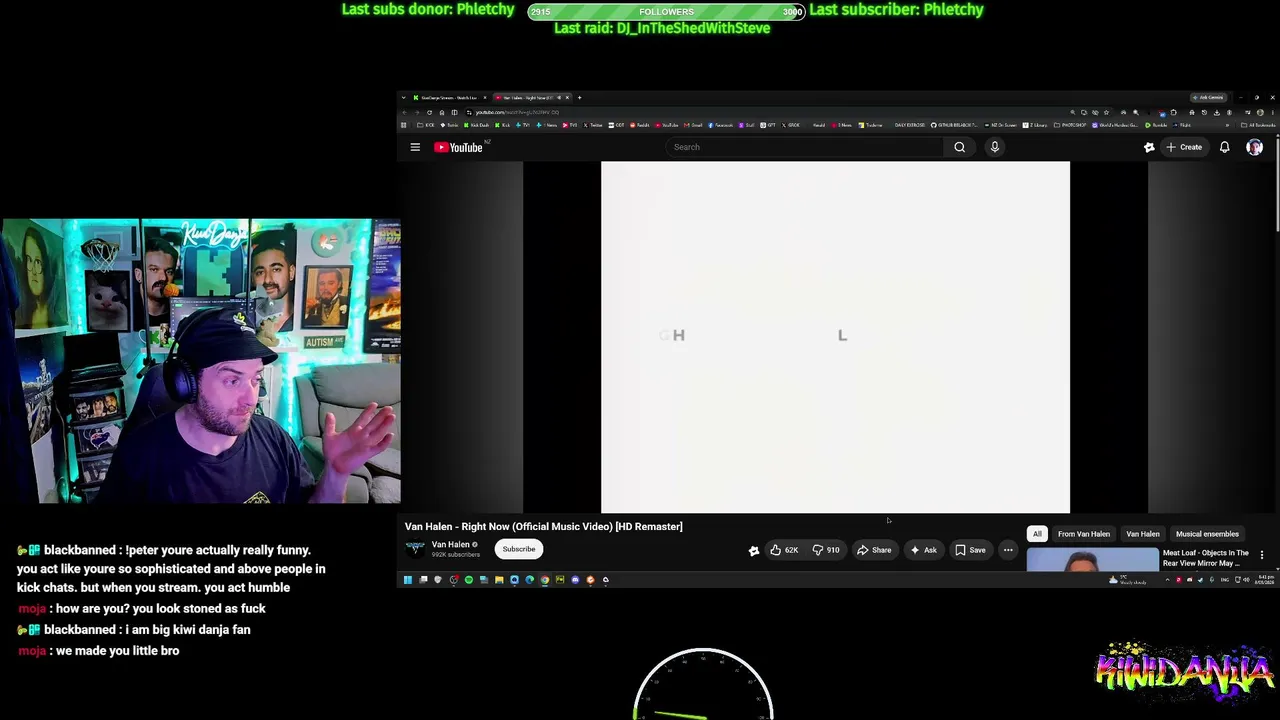The image size is (1280, 720).
Task: Open the Reddit bookmark
Action: (641, 125)
